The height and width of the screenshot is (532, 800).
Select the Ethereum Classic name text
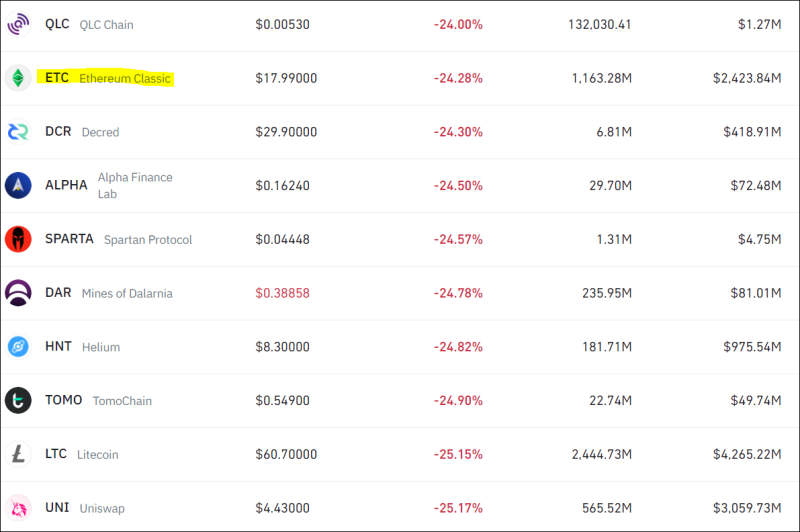125,79
